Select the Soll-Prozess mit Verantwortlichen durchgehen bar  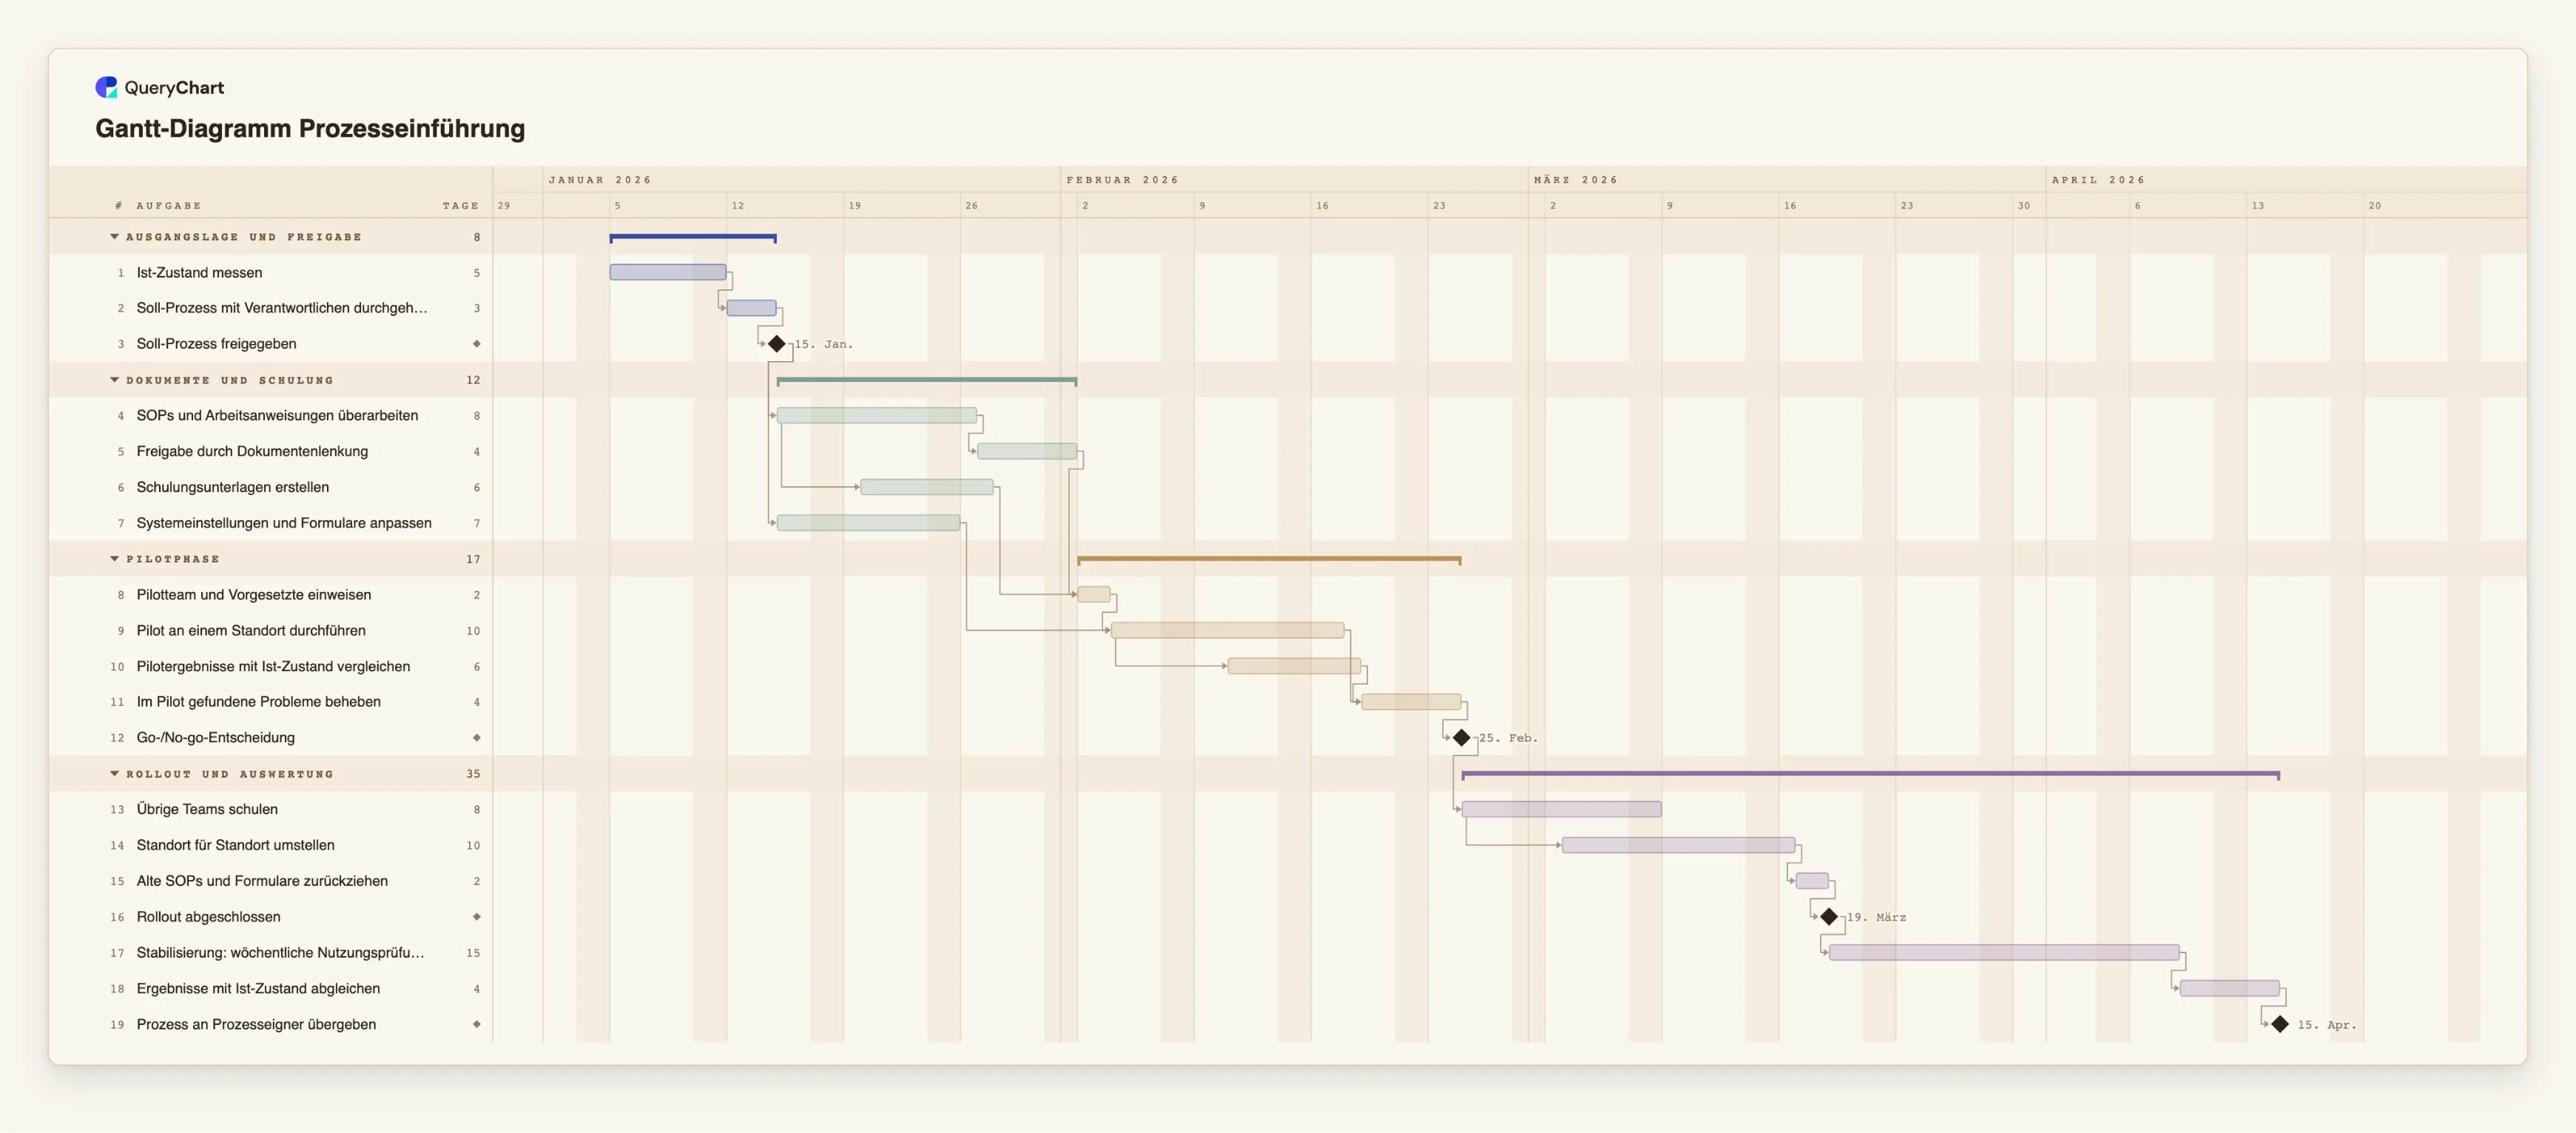[x=751, y=308]
